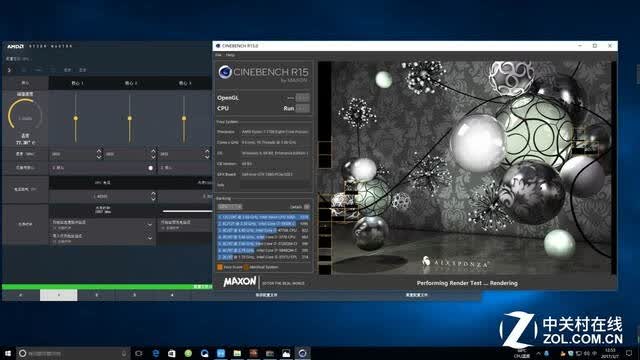Open the Photos app on the taskbar
Image resolution: width=640 pixels, height=360 pixels.
pos(286,353)
